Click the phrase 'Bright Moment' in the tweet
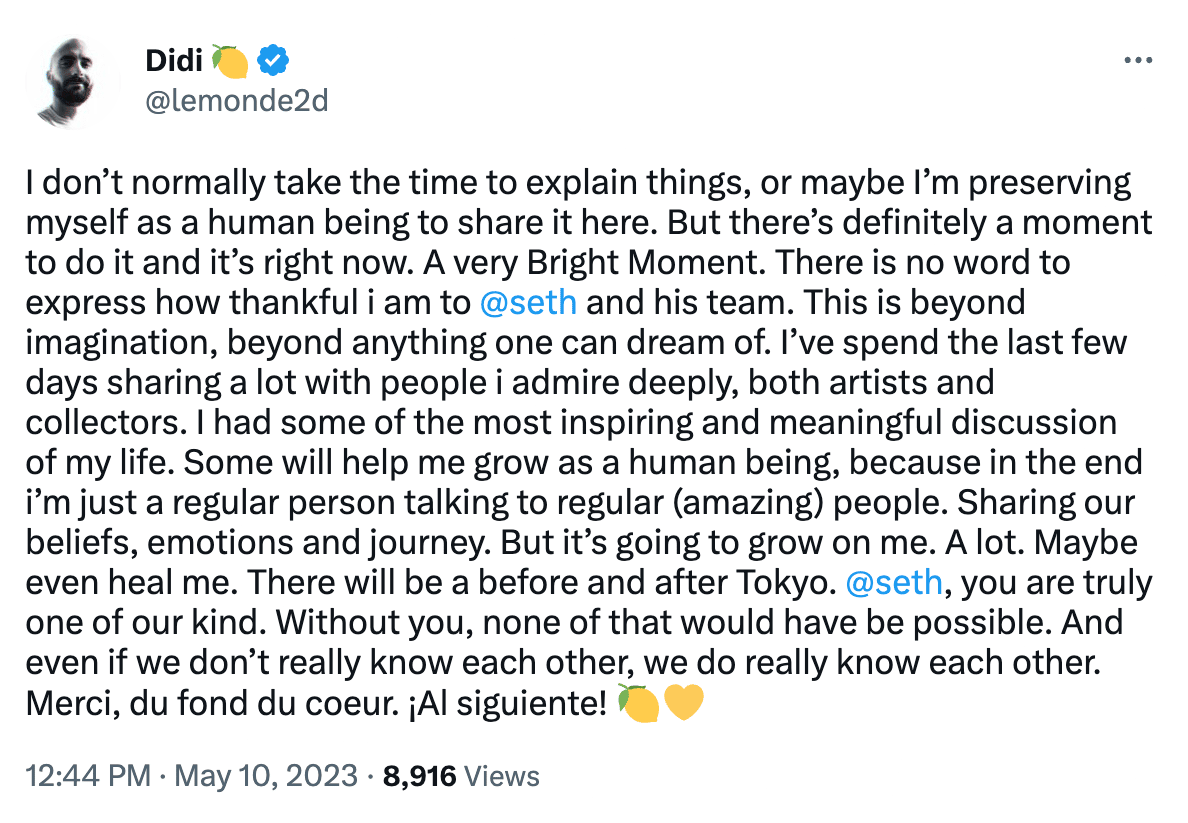This screenshot has width=1188, height=823. point(642,263)
